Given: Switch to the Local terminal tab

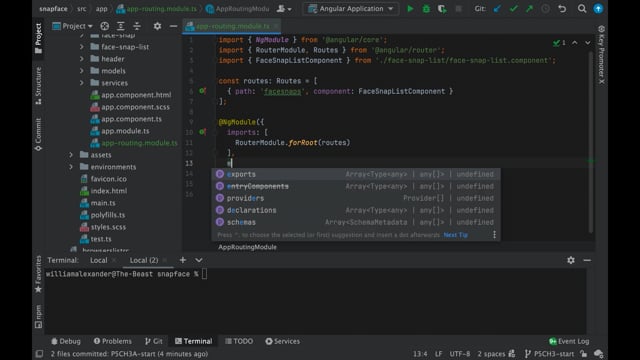Looking at the screenshot, I should [99, 260].
